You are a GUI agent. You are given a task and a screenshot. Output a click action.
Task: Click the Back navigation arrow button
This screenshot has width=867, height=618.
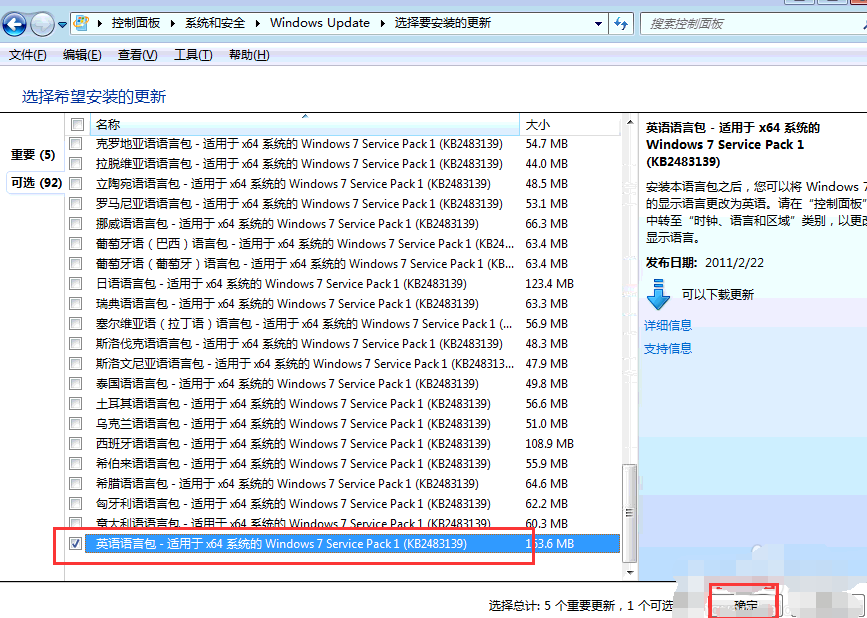(x=16, y=23)
